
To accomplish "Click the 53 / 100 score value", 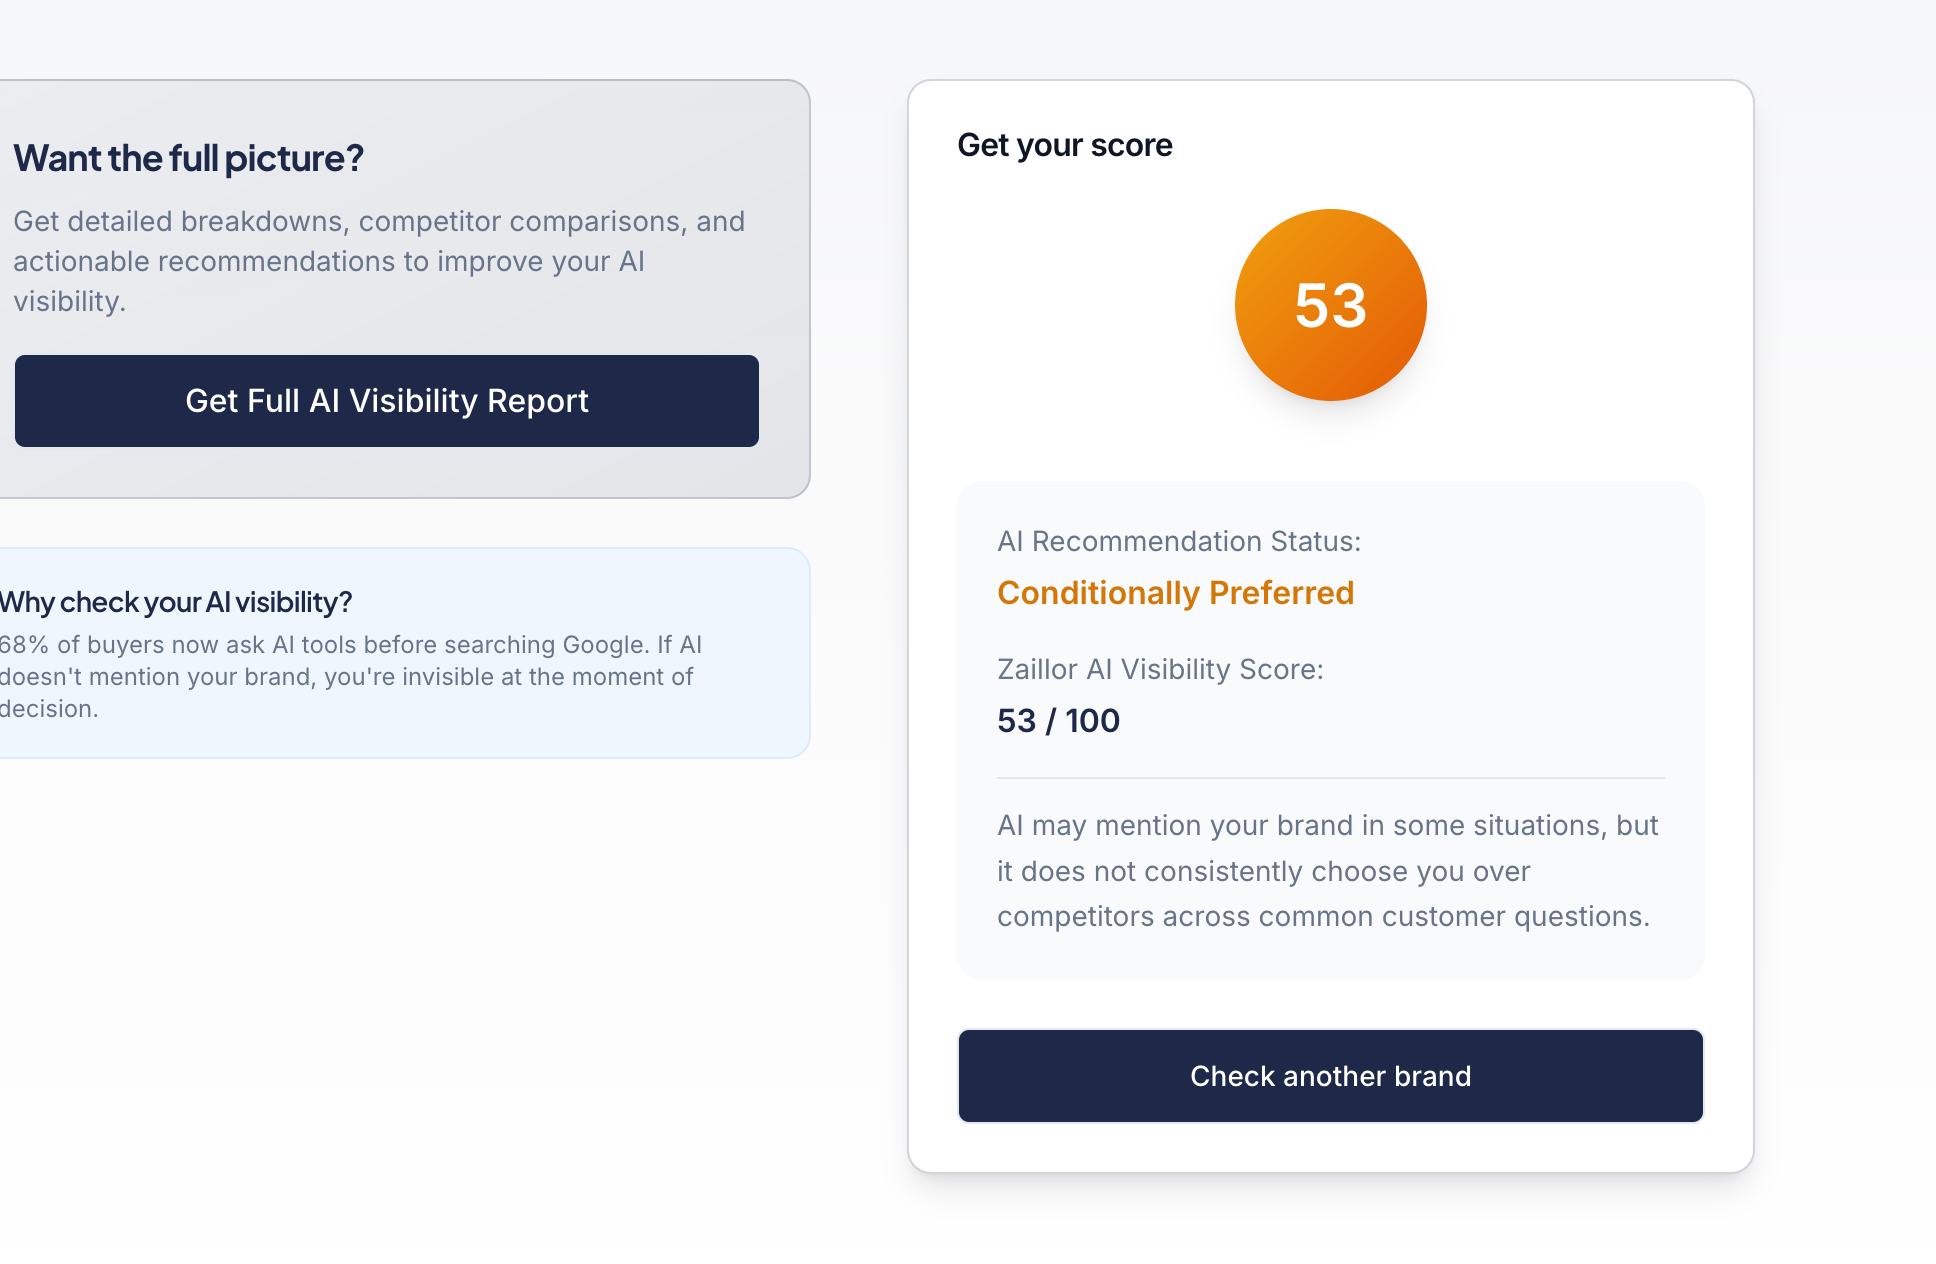I will (1058, 720).
